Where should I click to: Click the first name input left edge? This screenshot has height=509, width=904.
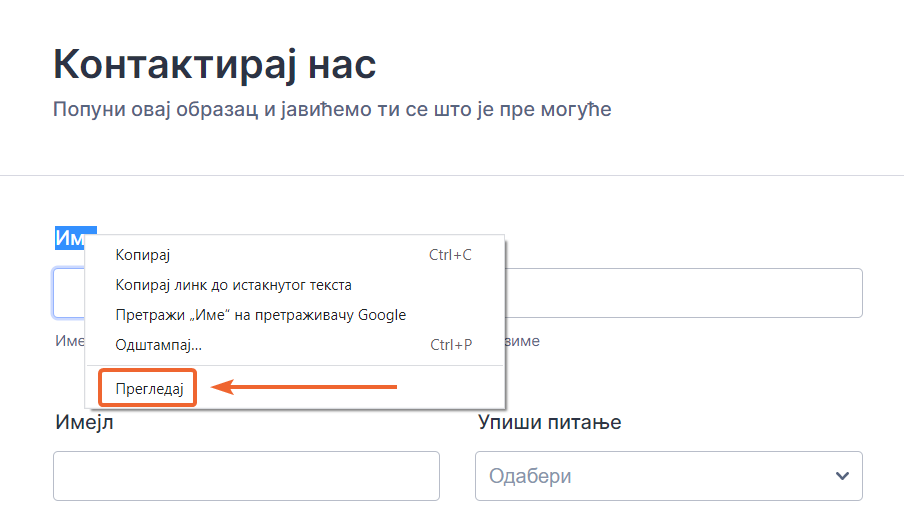tap(68, 293)
